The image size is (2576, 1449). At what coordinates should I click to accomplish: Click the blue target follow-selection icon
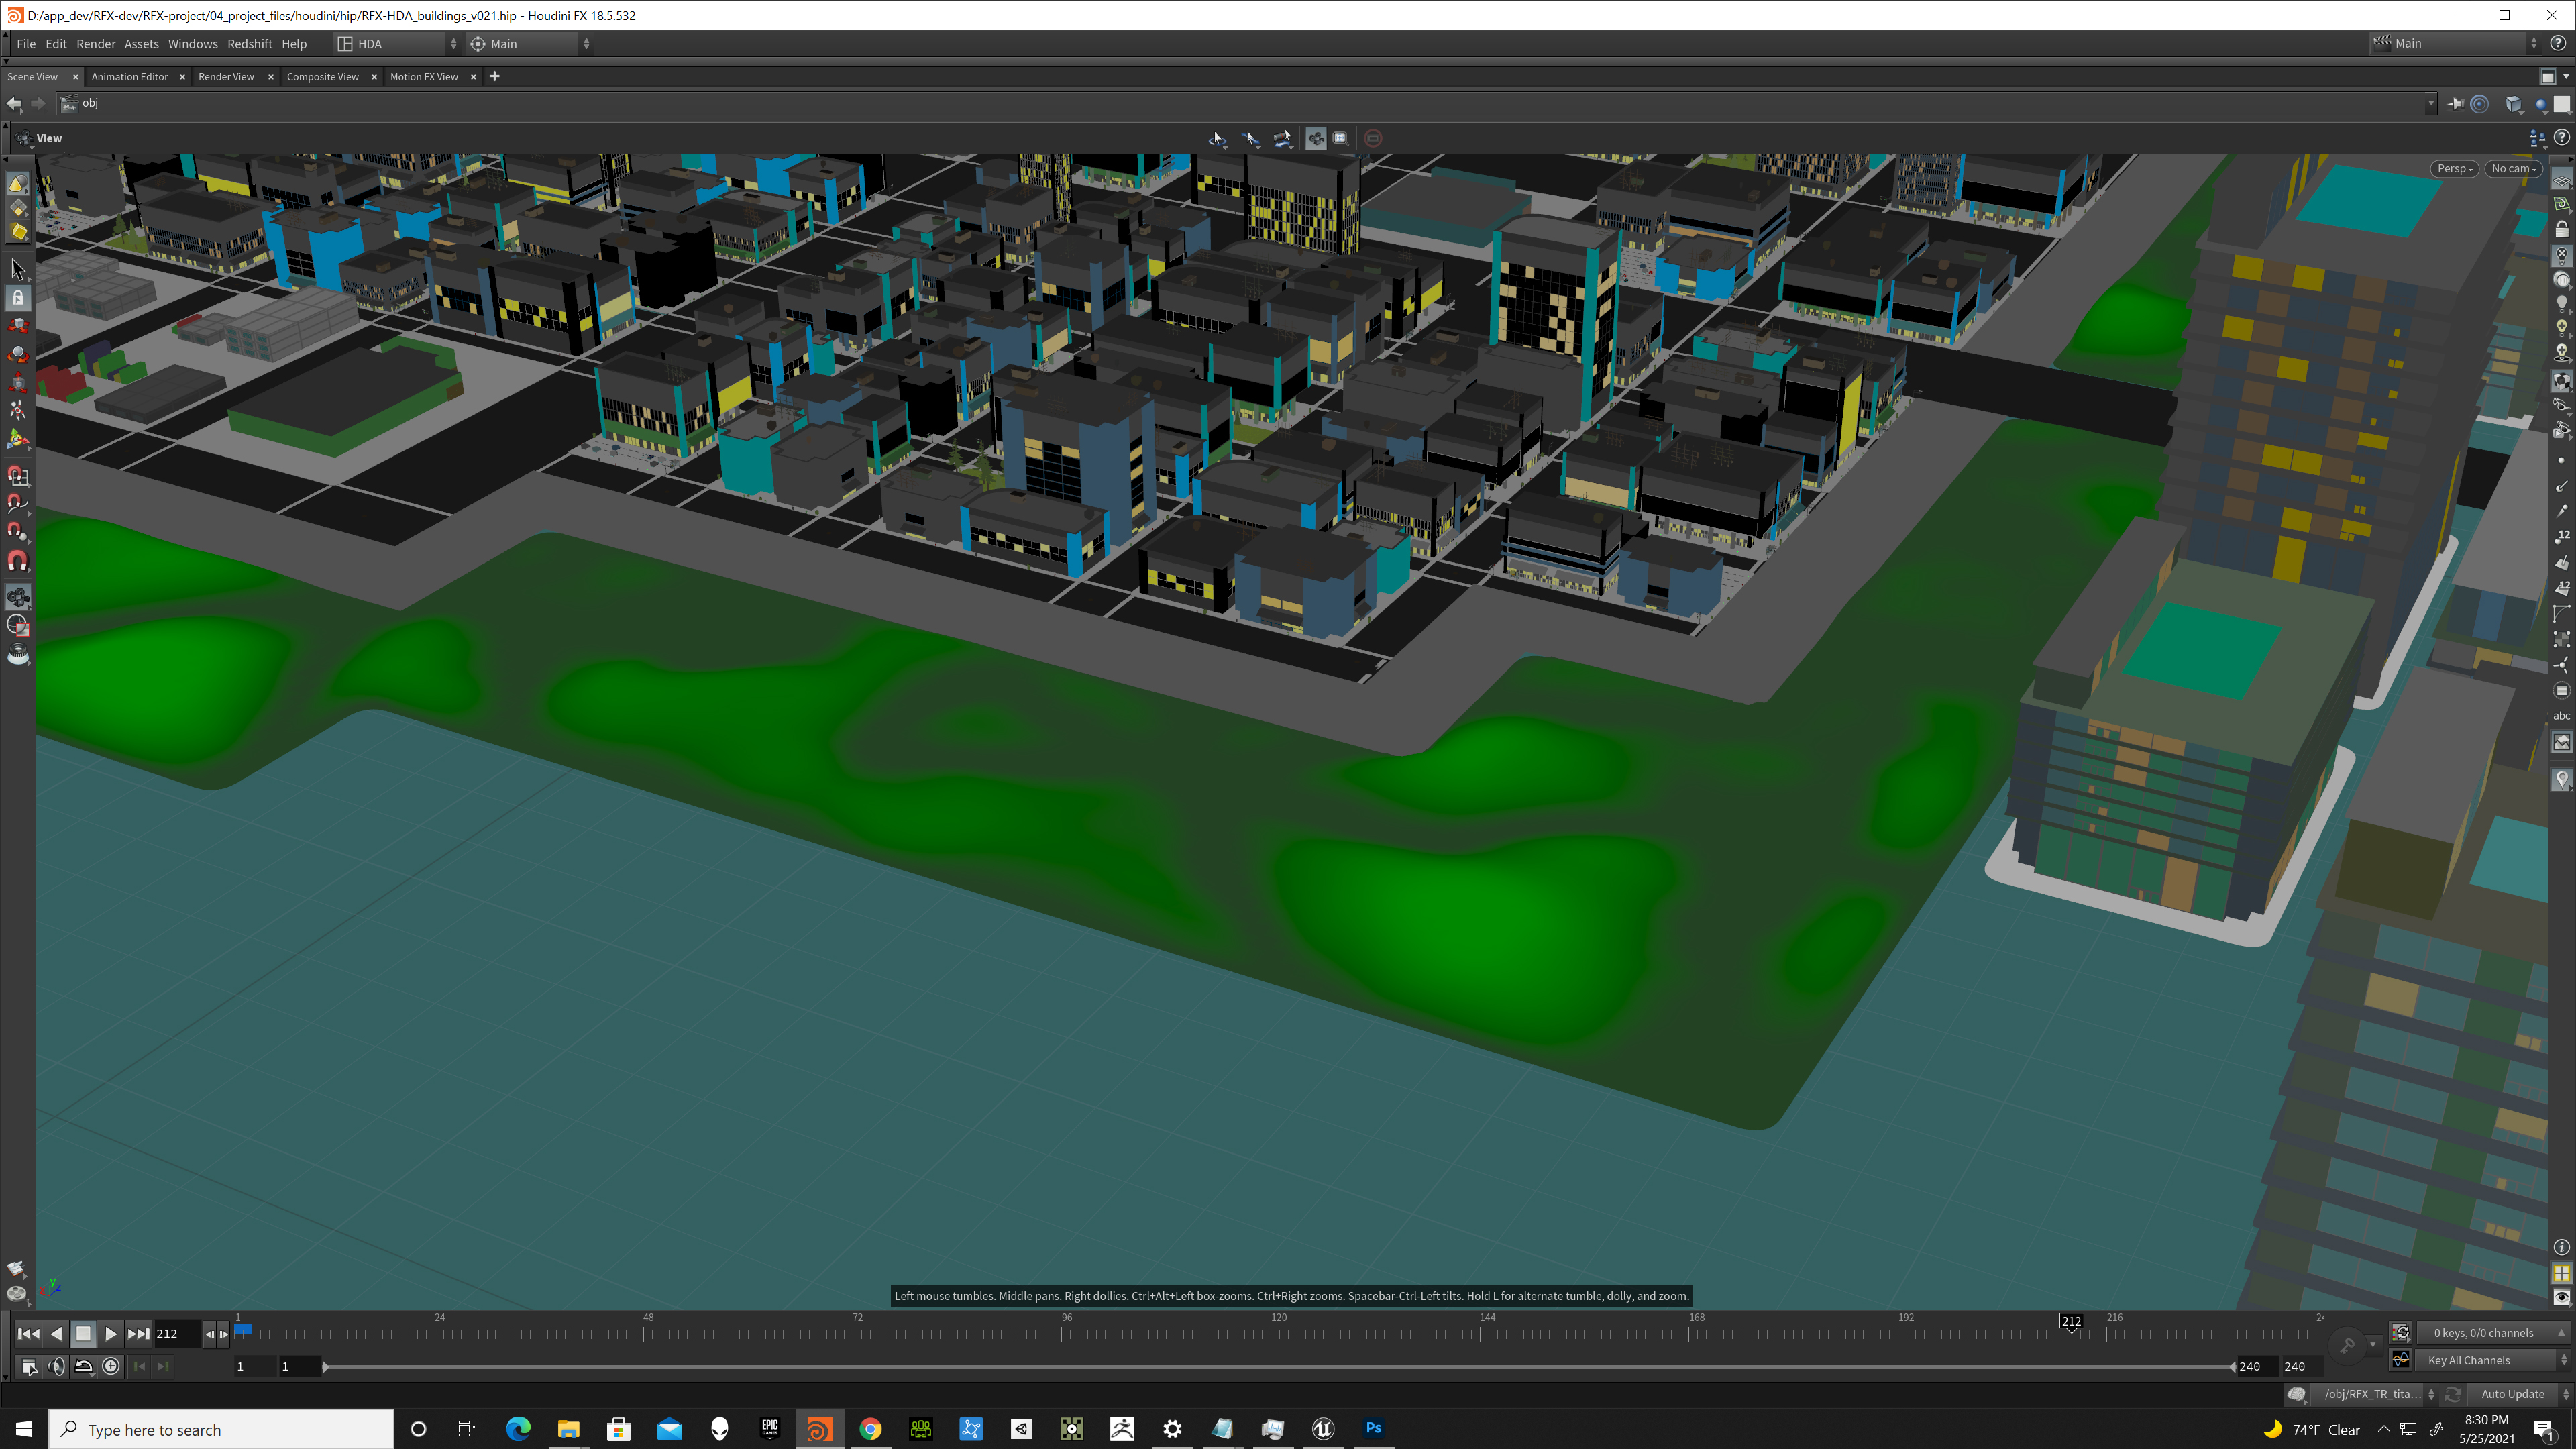coord(2479,103)
